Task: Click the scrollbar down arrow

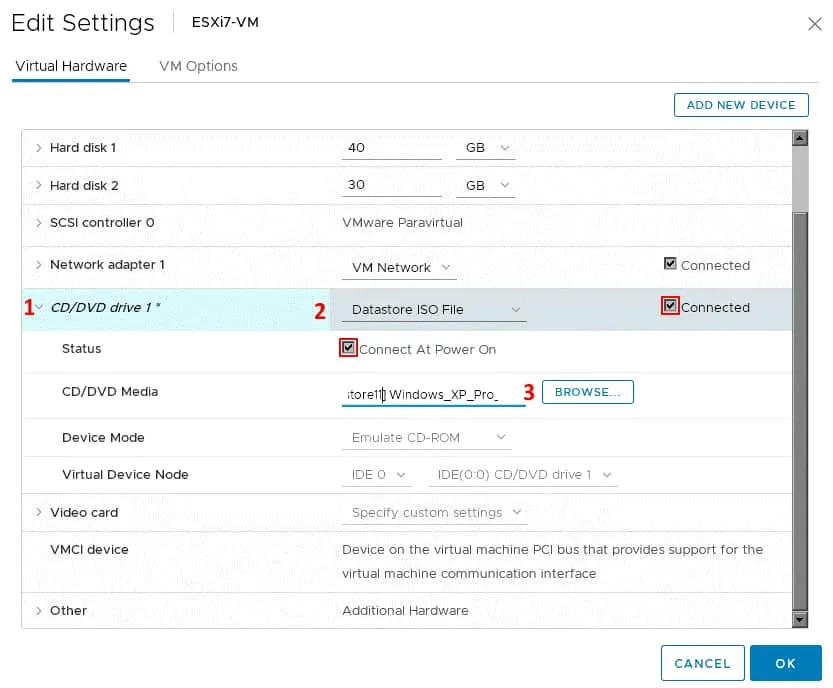Action: pyautogui.click(x=799, y=620)
